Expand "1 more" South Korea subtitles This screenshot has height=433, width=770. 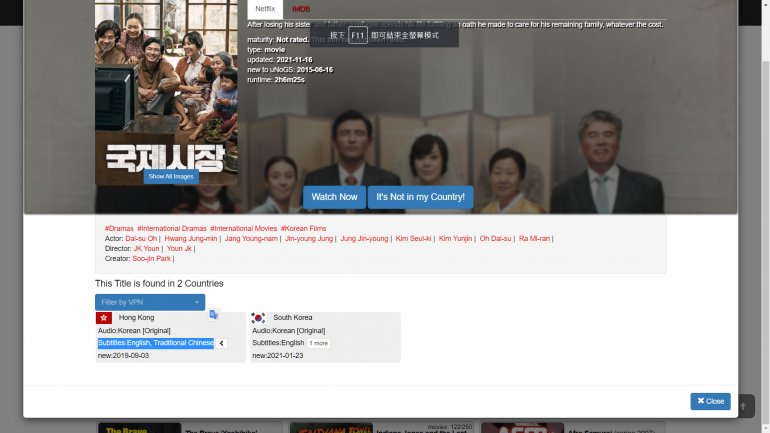pos(318,343)
